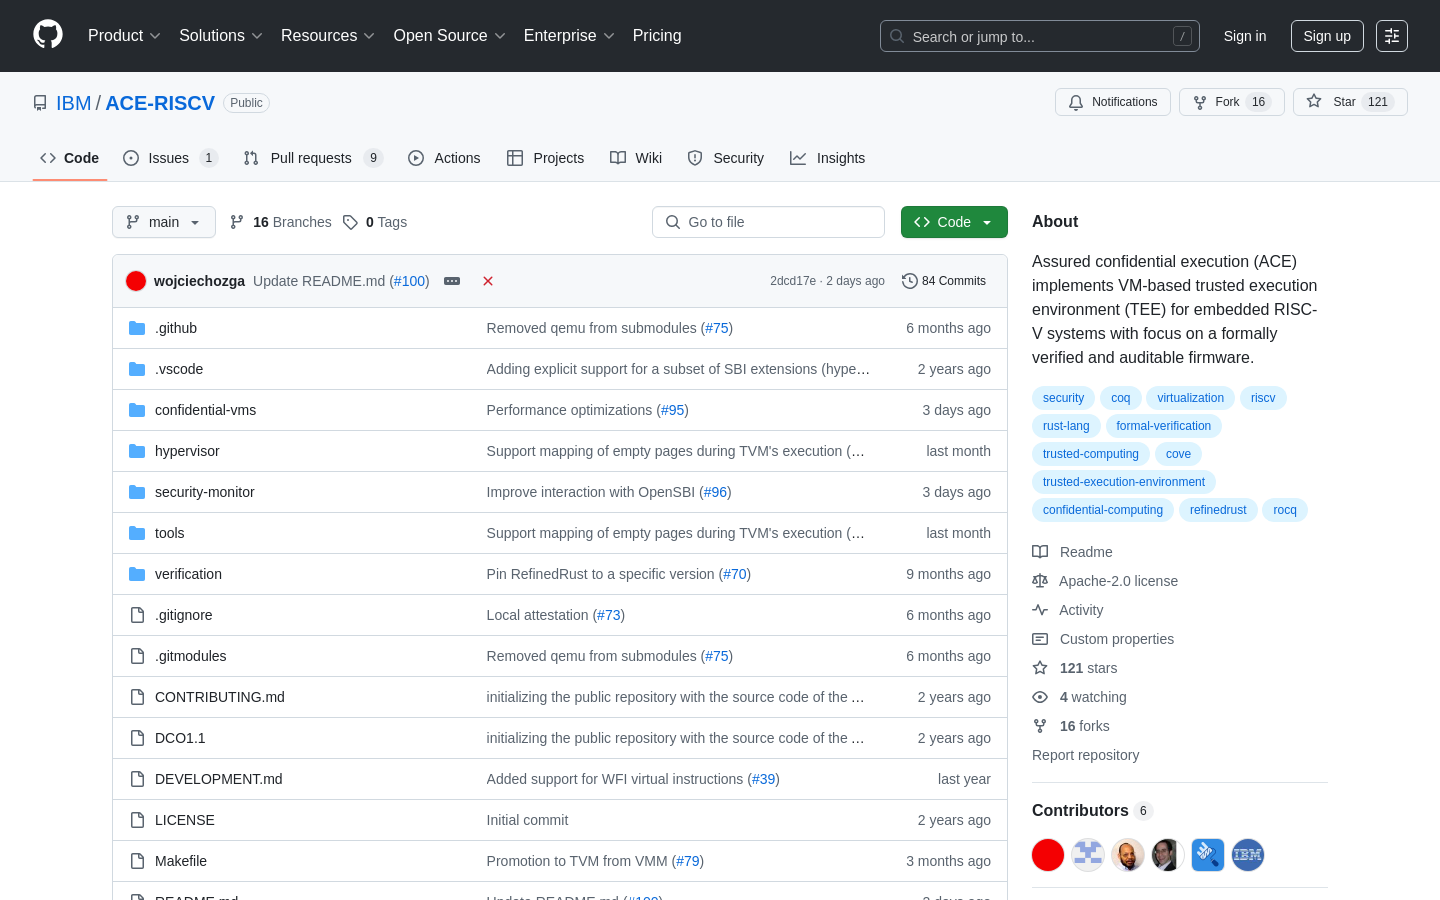Open Custom properties link
The width and height of the screenshot is (1440, 900).
pos(1103,639)
